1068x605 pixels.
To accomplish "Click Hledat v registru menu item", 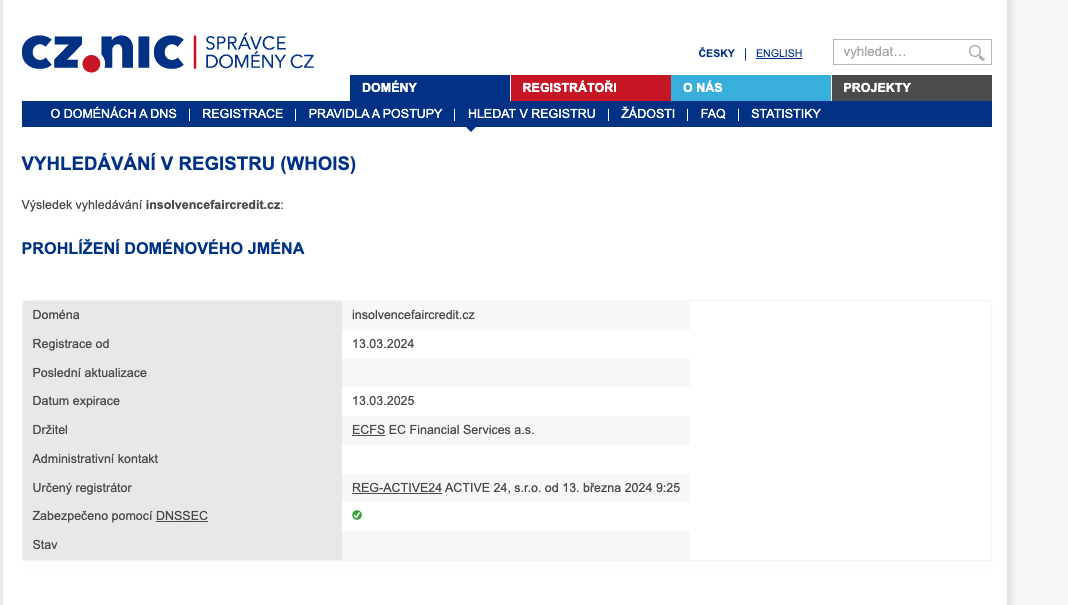I will (531, 114).
